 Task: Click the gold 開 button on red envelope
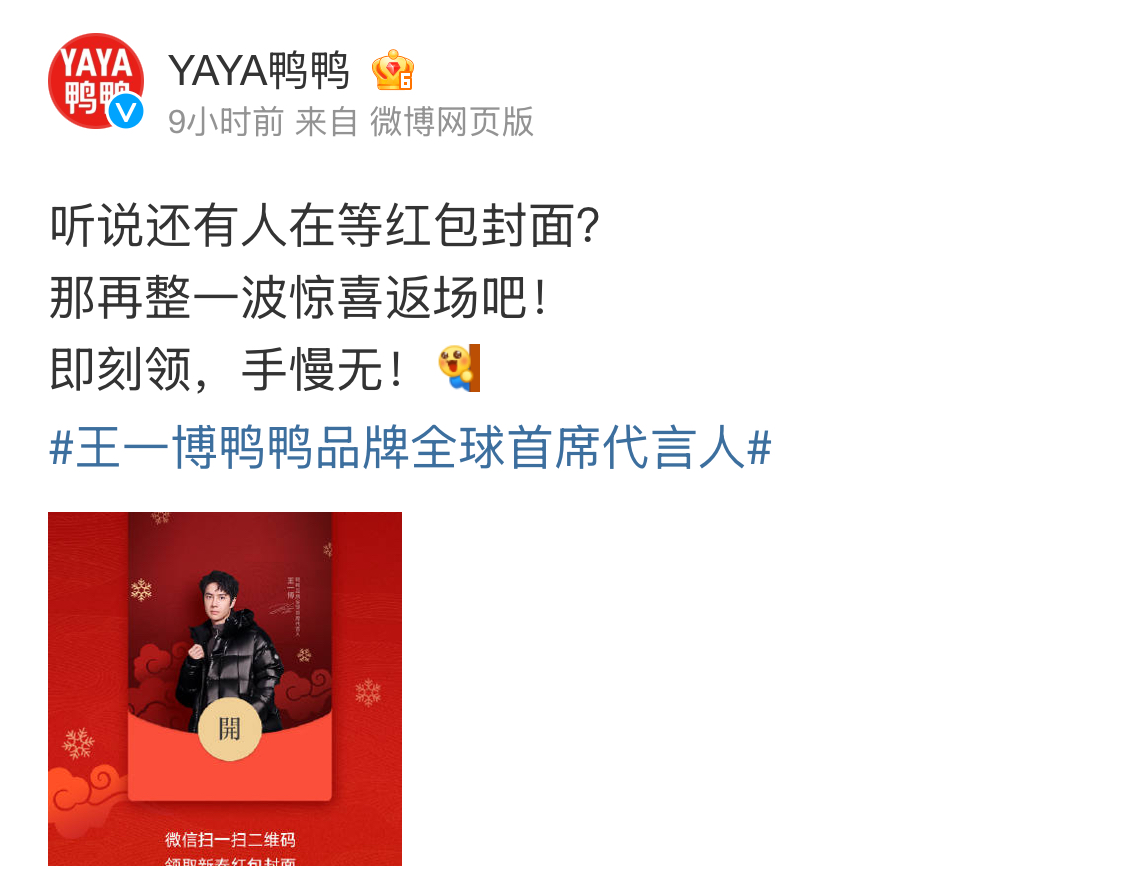coord(229,729)
